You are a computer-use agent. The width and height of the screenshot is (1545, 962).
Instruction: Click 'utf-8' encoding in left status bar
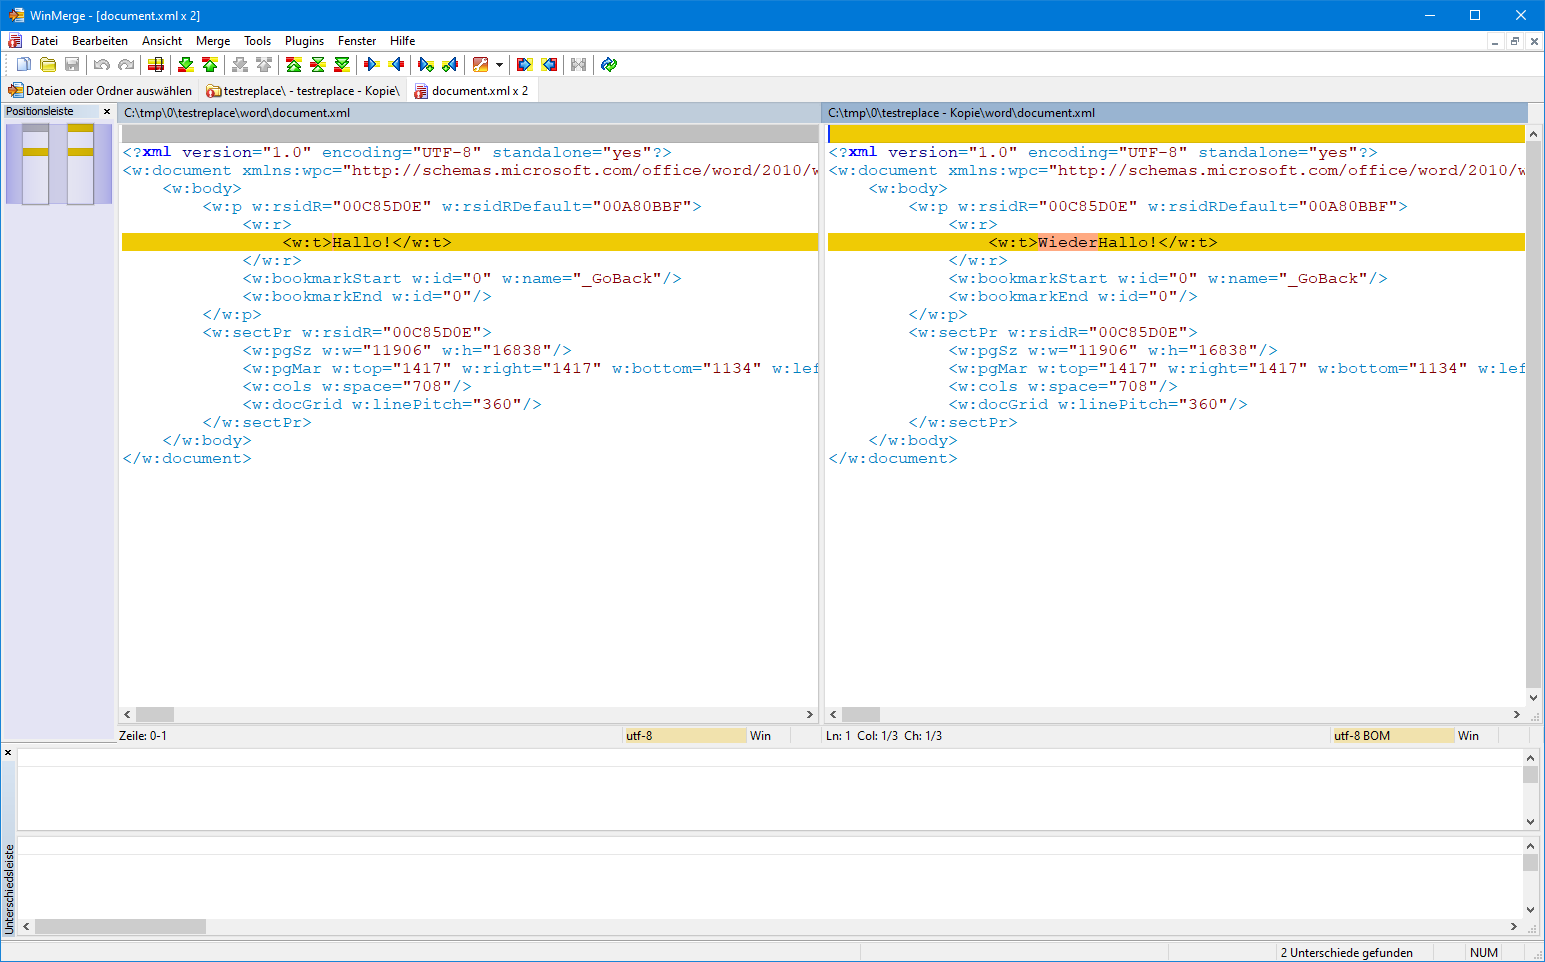coord(685,736)
